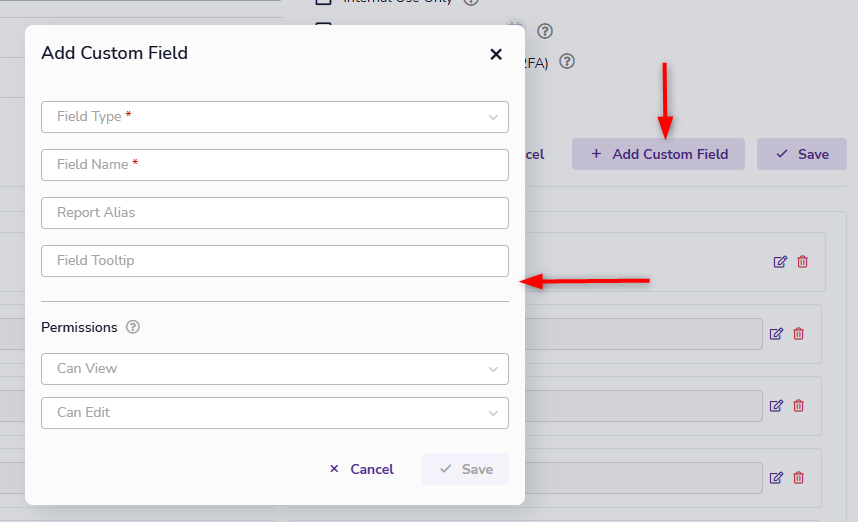
Task: Delete the third custom field row
Action: point(798,406)
